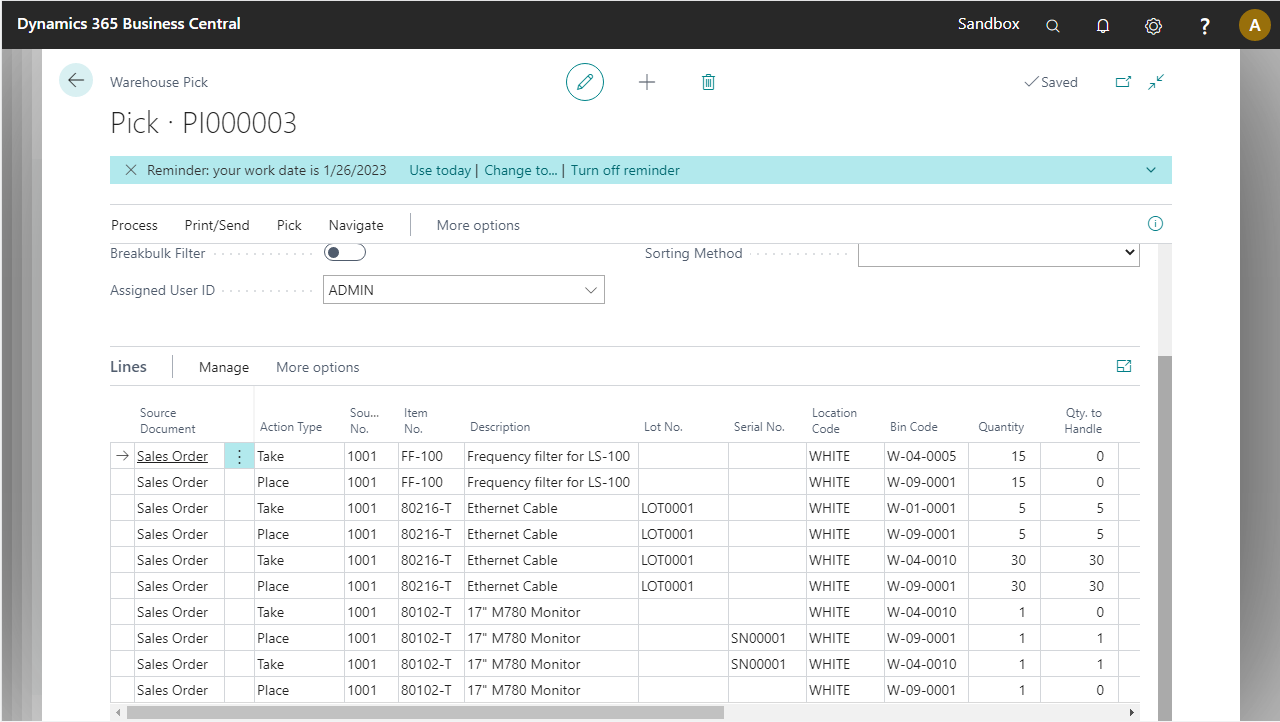Click the Description column header

click(x=500, y=427)
